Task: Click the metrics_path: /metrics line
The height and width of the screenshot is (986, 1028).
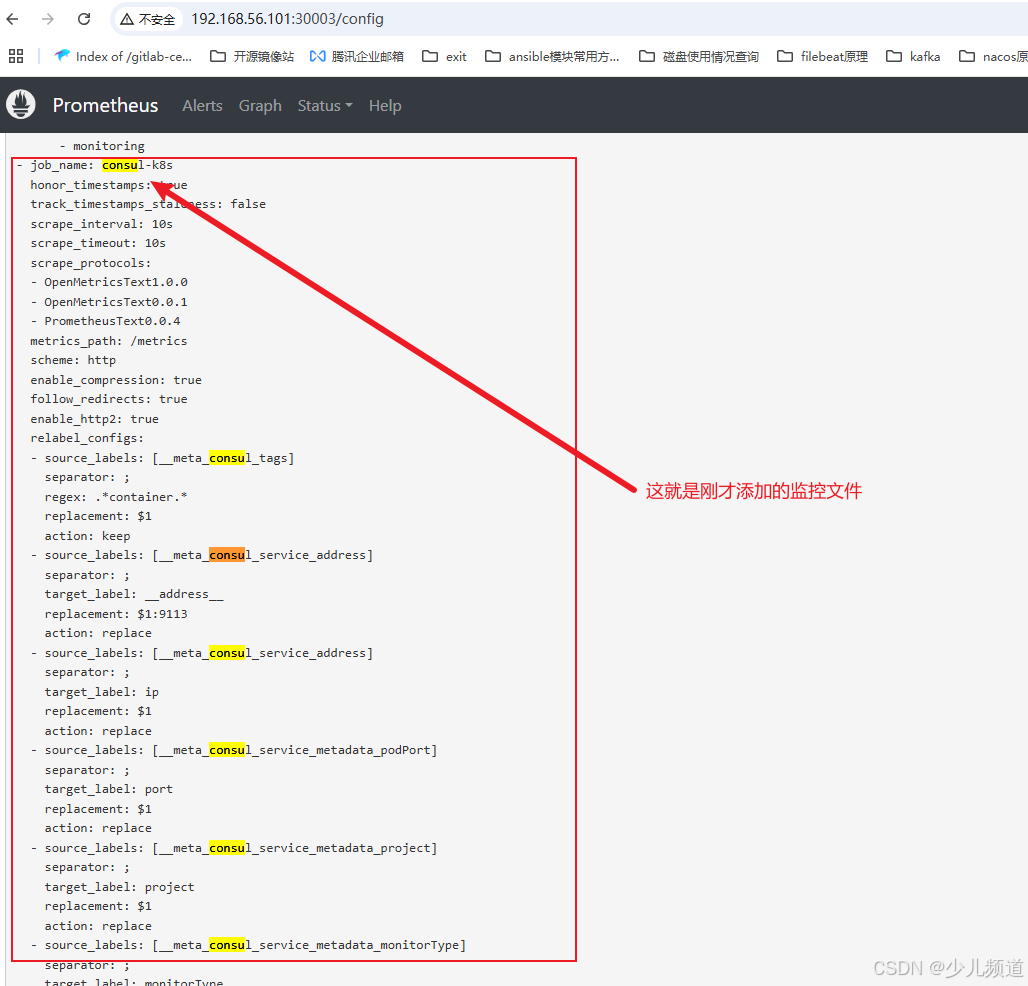Action: pos(109,341)
